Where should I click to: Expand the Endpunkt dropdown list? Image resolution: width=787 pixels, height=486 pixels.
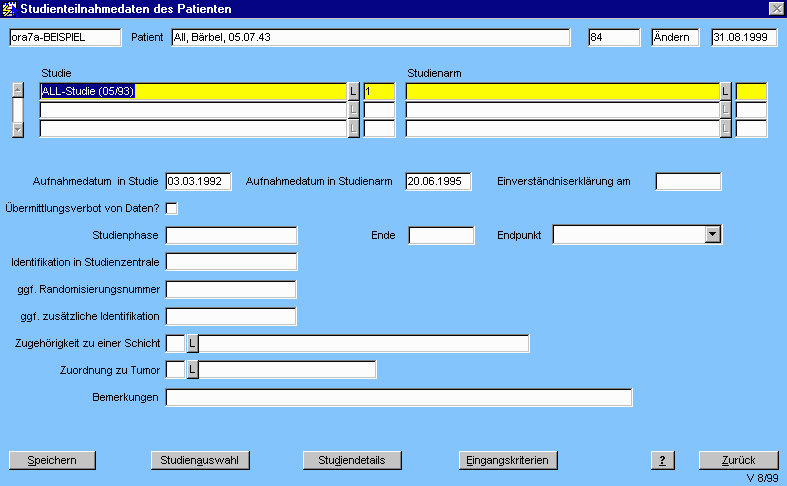coord(712,235)
